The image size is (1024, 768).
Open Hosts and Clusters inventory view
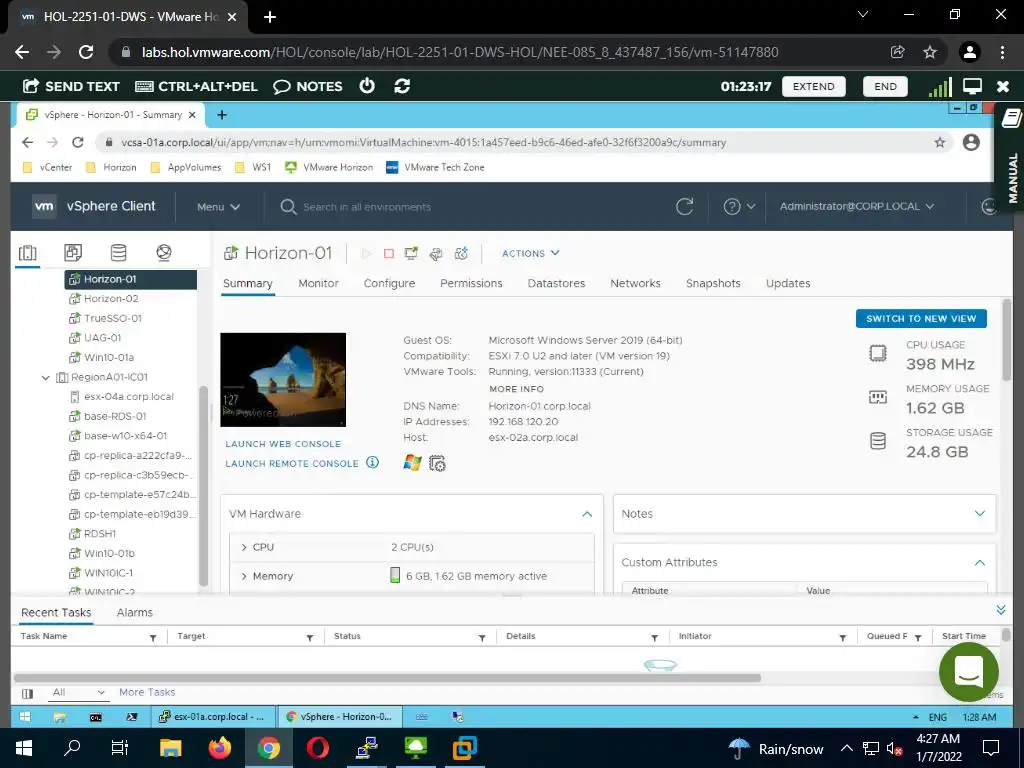coord(27,253)
